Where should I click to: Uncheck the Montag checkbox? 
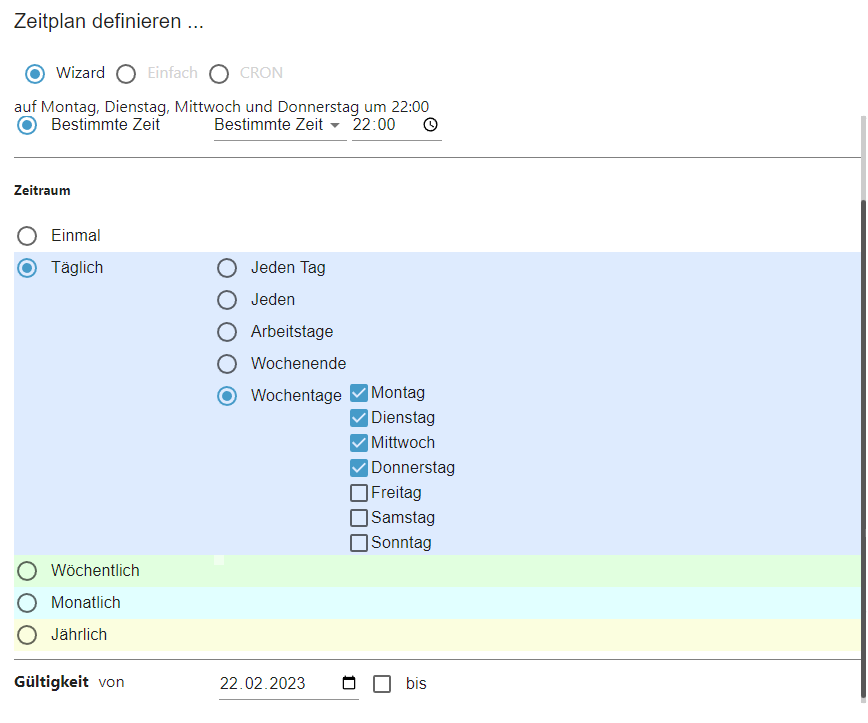click(x=359, y=393)
